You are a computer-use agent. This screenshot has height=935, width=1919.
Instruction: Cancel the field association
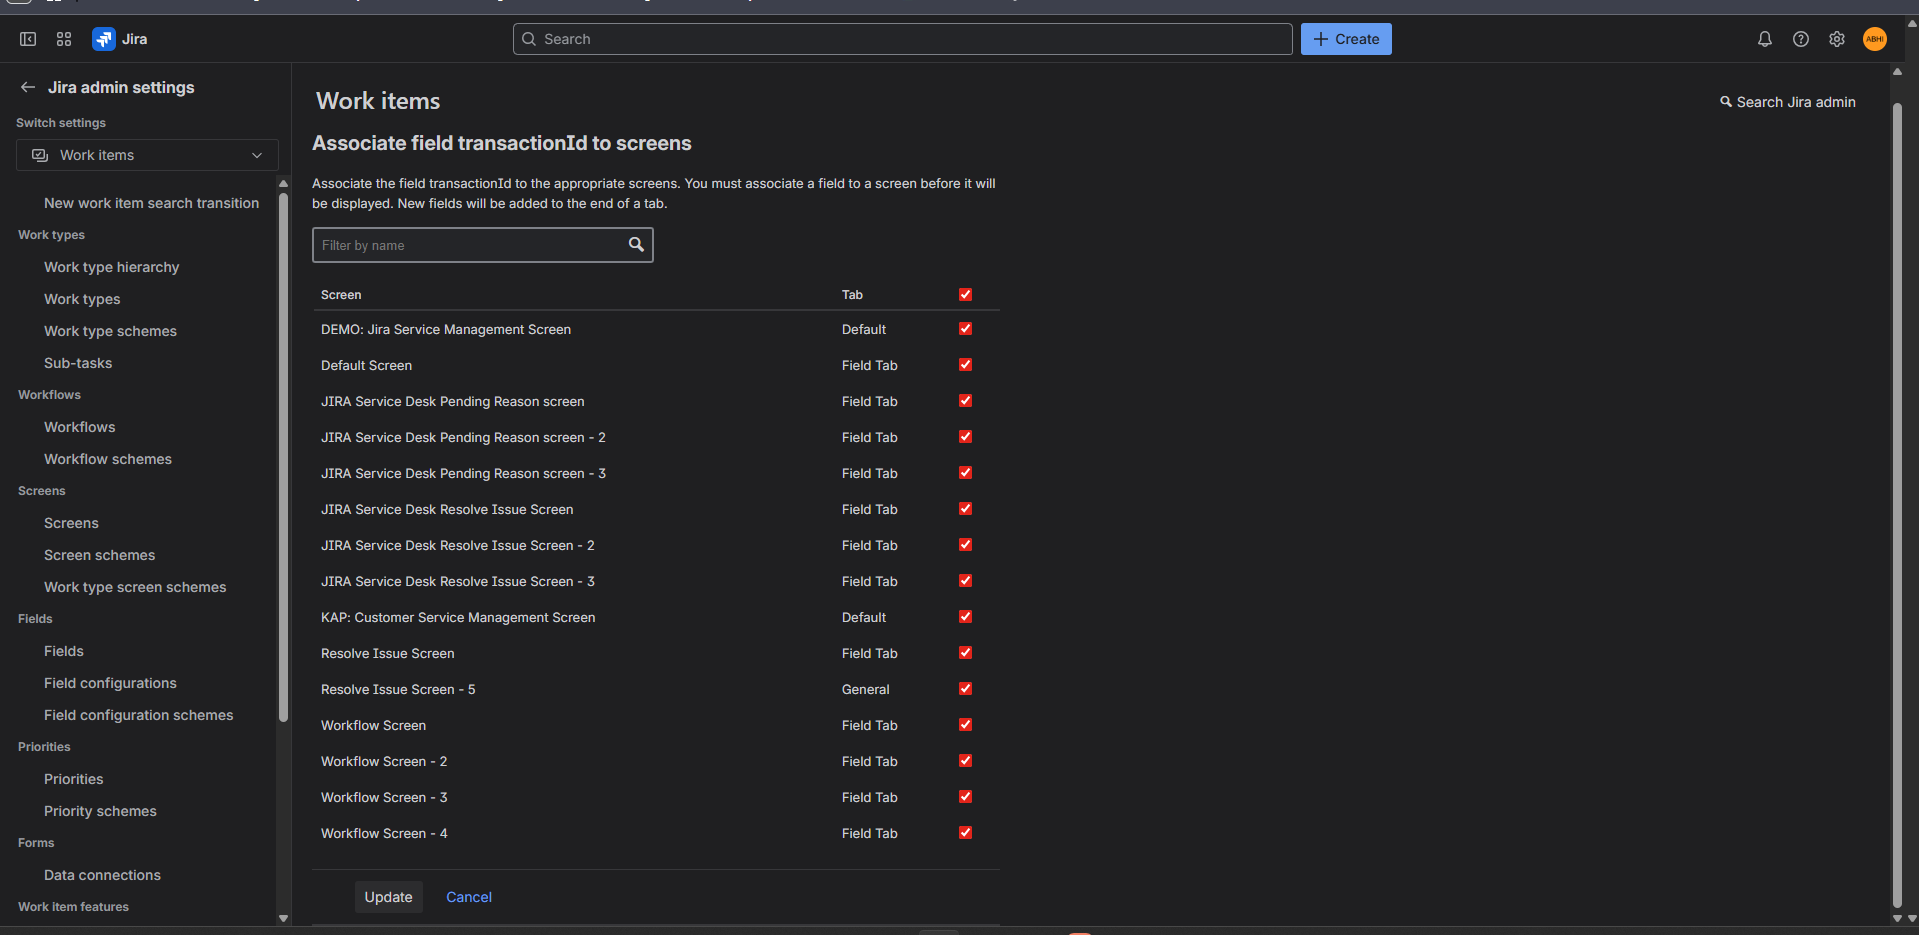point(469,897)
